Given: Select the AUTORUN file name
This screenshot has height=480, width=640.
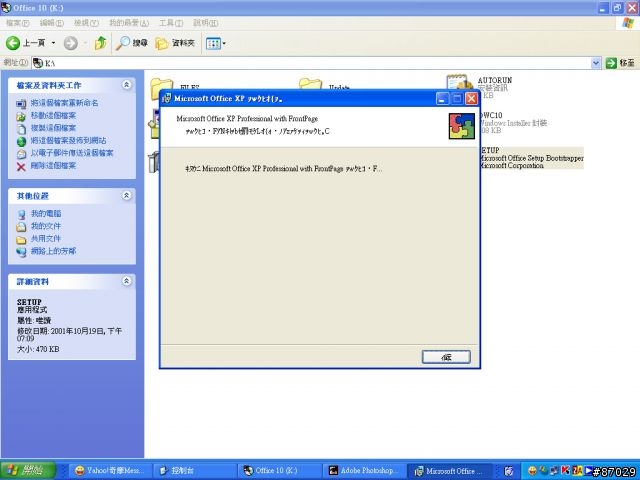Looking at the screenshot, I should pyautogui.click(x=495, y=80).
